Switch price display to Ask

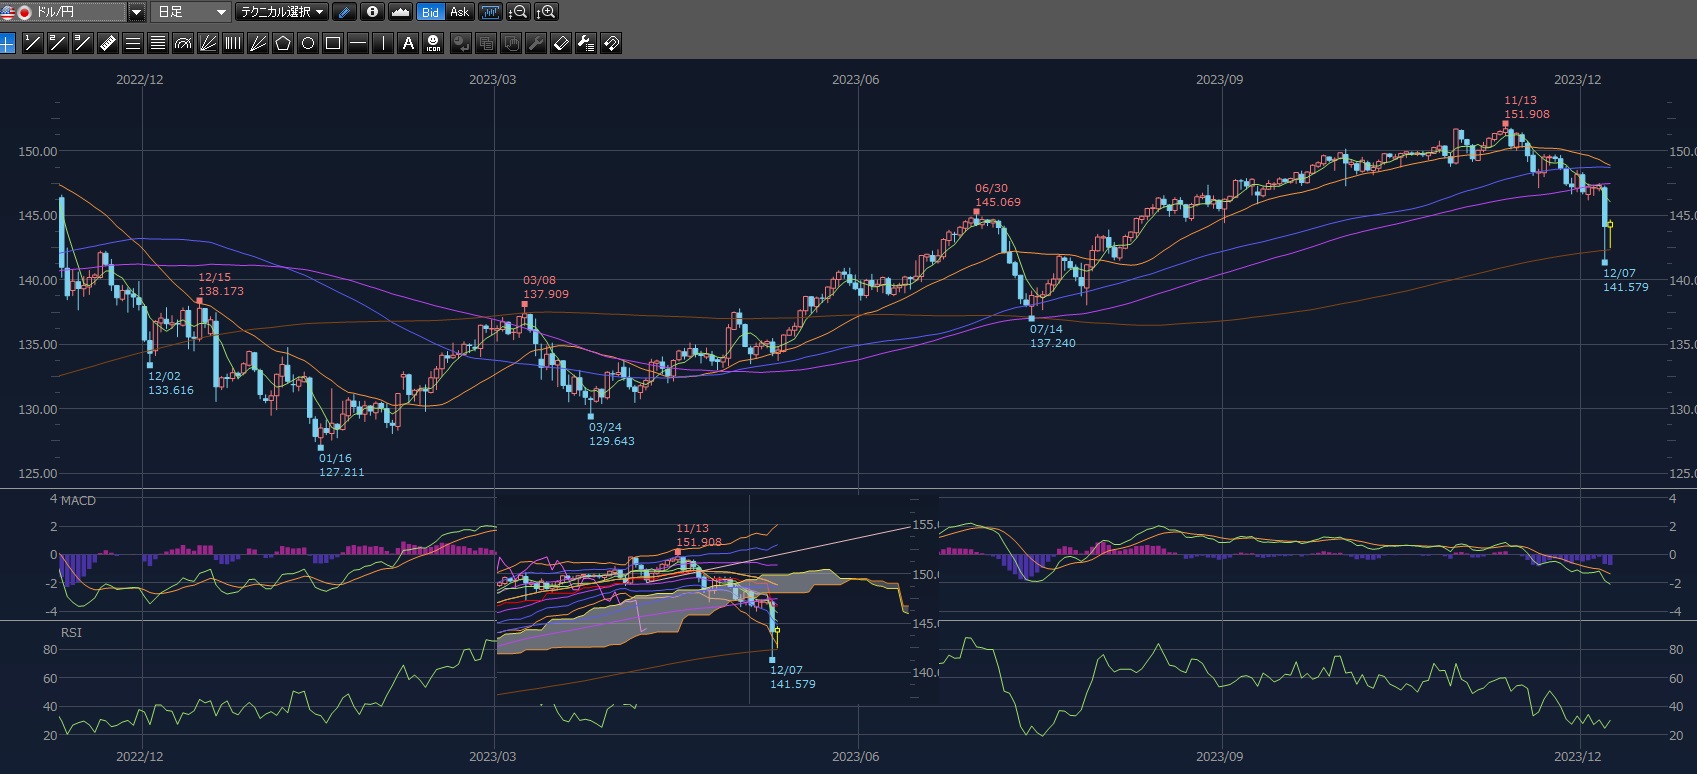coord(459,12)
